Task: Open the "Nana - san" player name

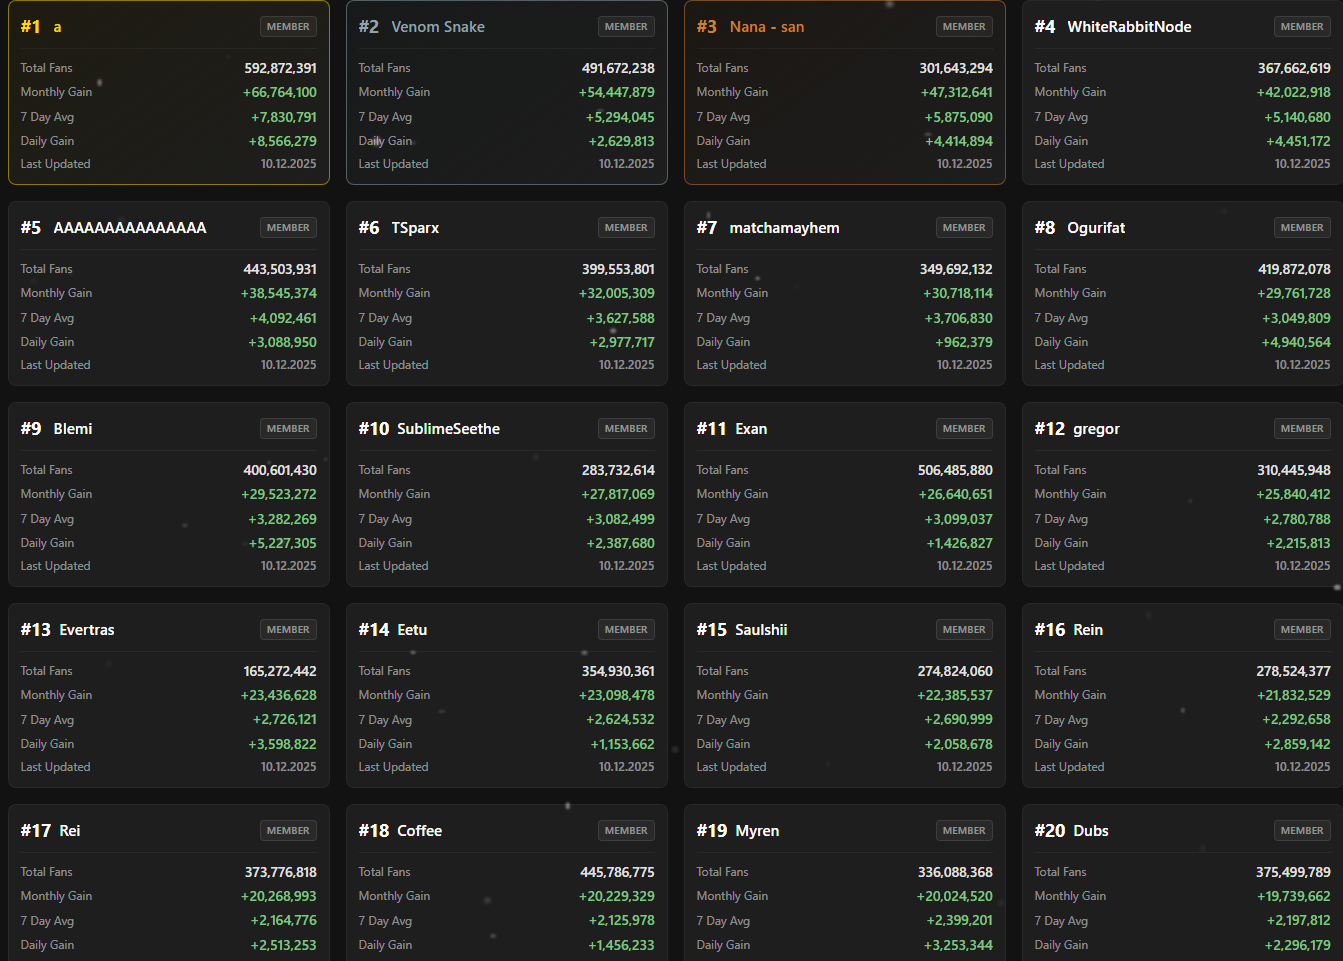Action: (767, 27)
